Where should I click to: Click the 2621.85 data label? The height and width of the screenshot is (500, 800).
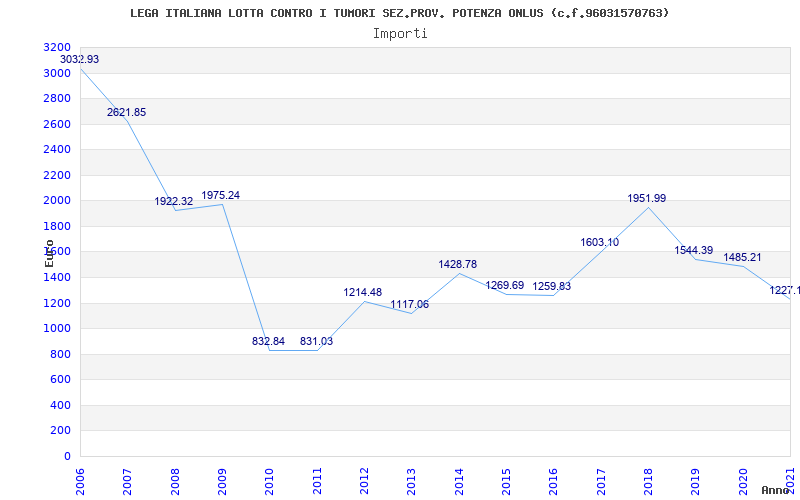[127, 112]
